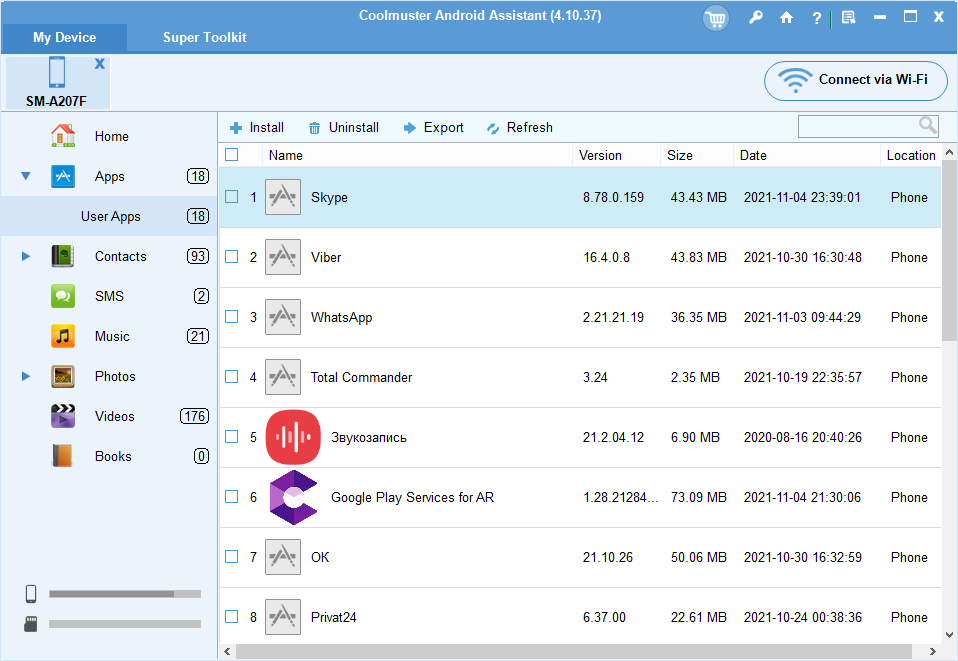Viewport: 958px width, 661px height.
Task: Check the Skype app checkbox
Action: pos(232,197)
